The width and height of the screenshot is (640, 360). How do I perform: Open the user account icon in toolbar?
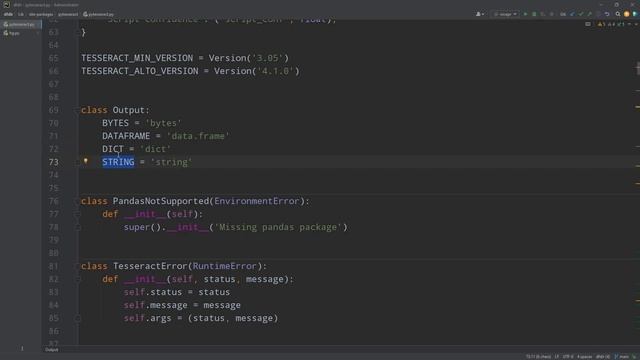480,14
